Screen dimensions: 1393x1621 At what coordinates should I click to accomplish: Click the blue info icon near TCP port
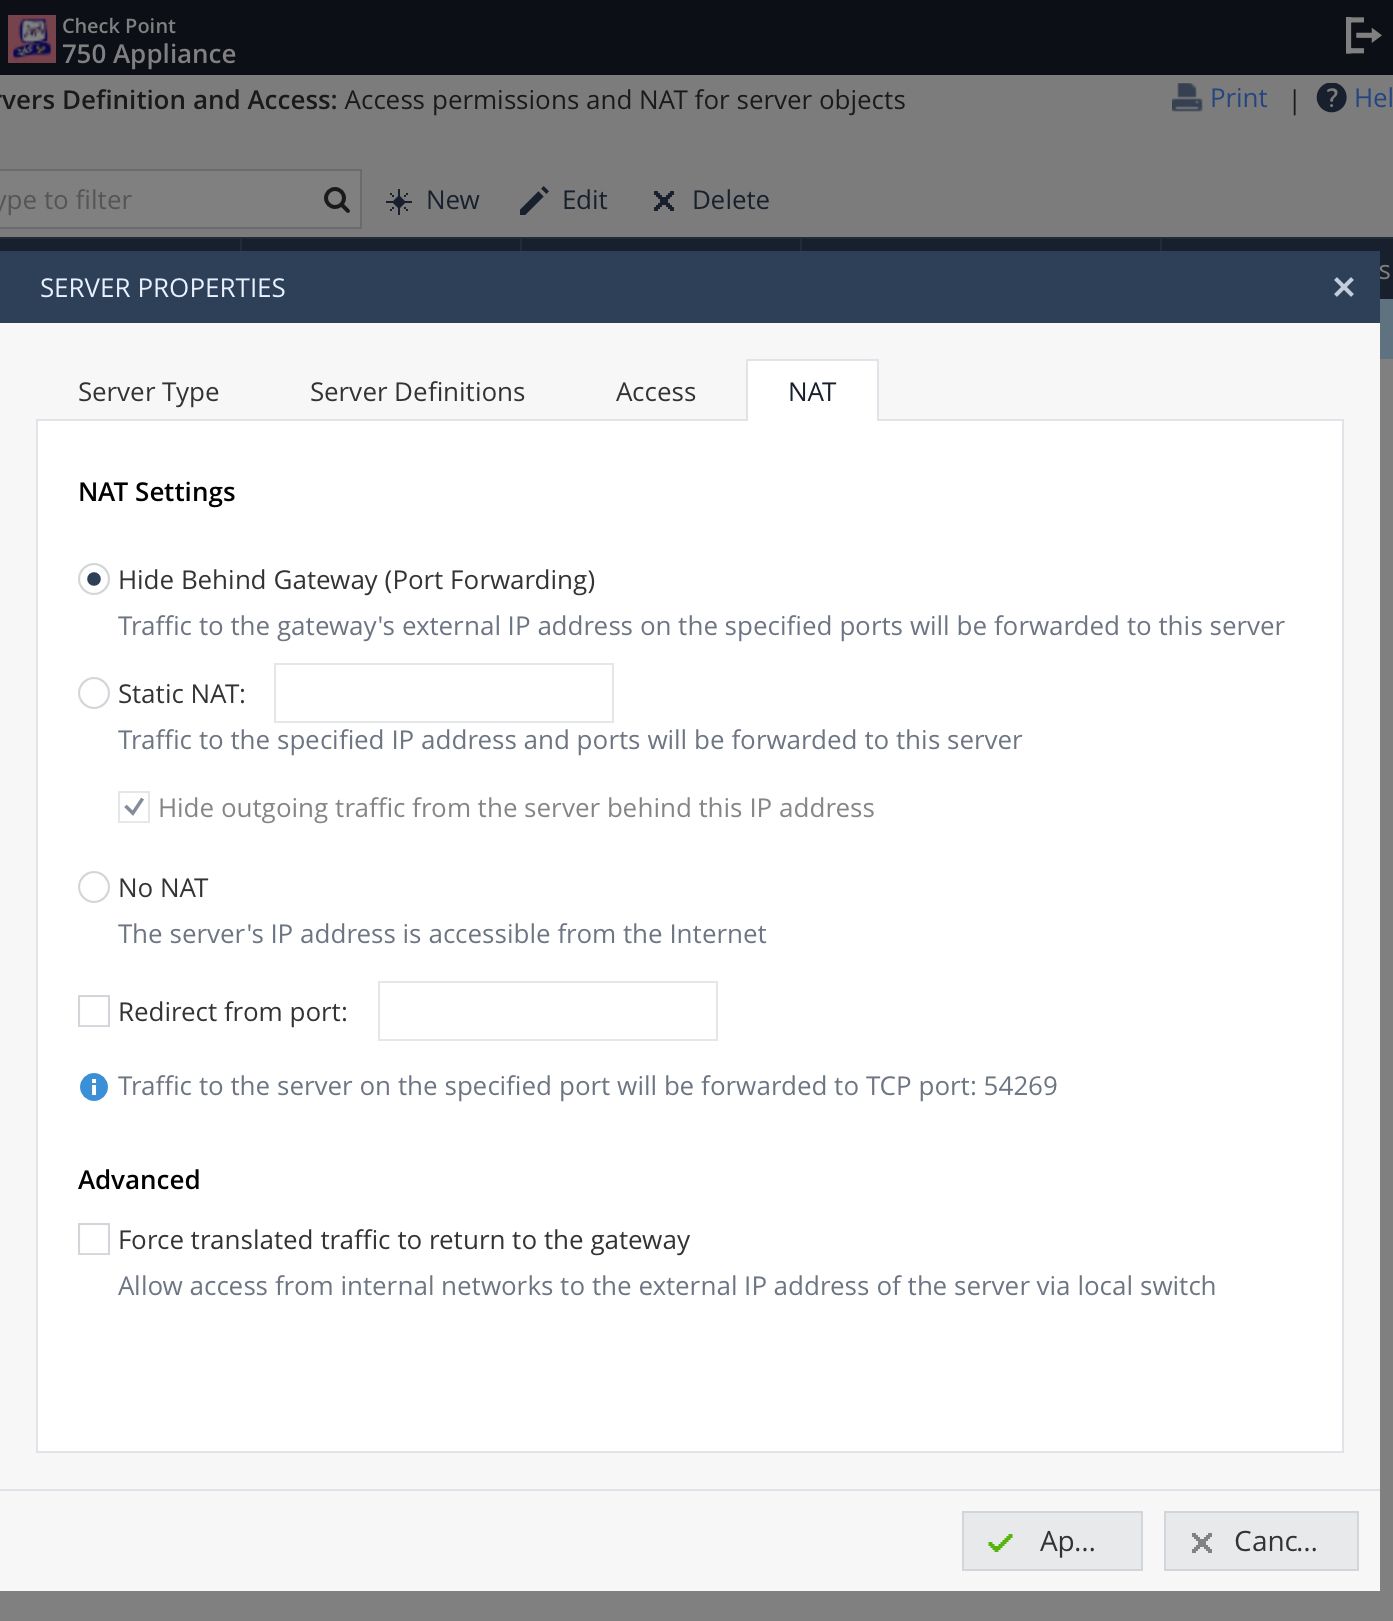tap(94, 1086)
